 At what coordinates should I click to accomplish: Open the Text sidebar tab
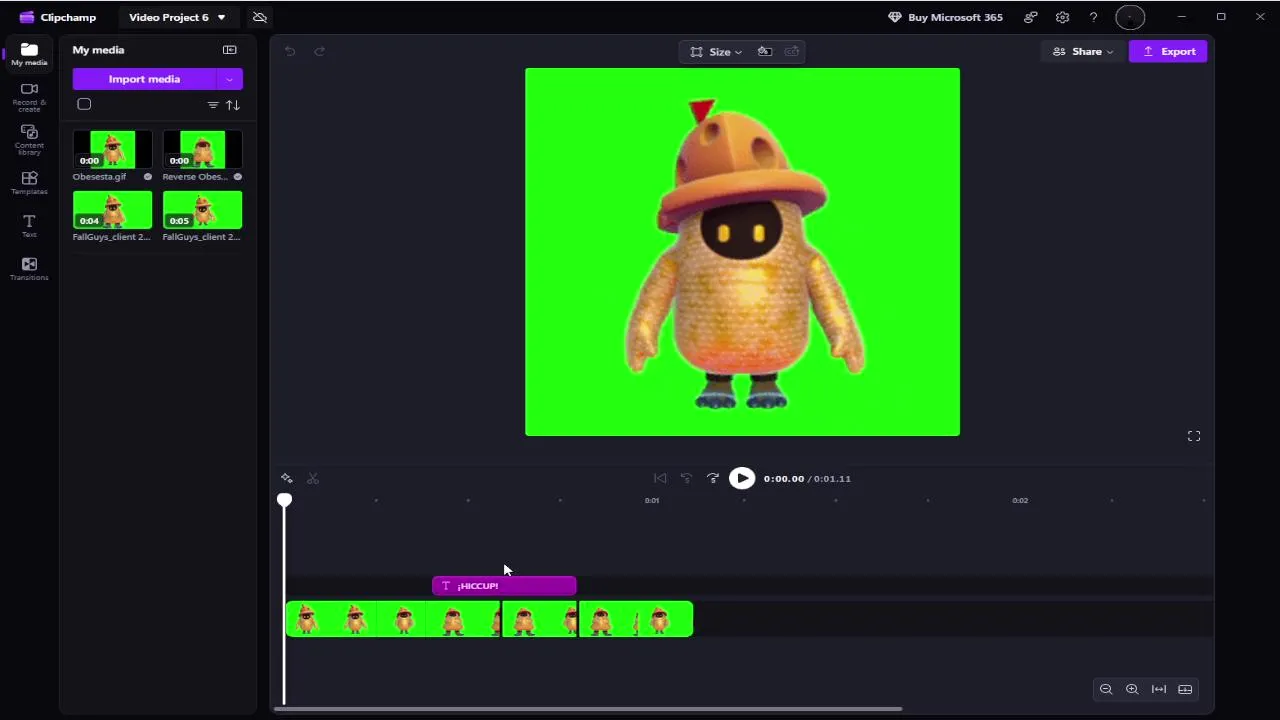pos(29,225)
